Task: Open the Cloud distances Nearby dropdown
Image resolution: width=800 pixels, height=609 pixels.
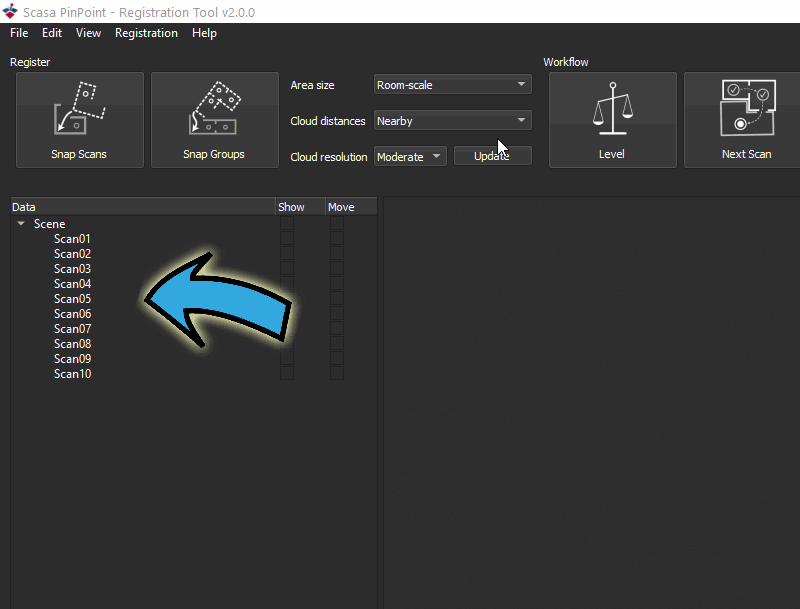Action: click(x=453, y=121)
